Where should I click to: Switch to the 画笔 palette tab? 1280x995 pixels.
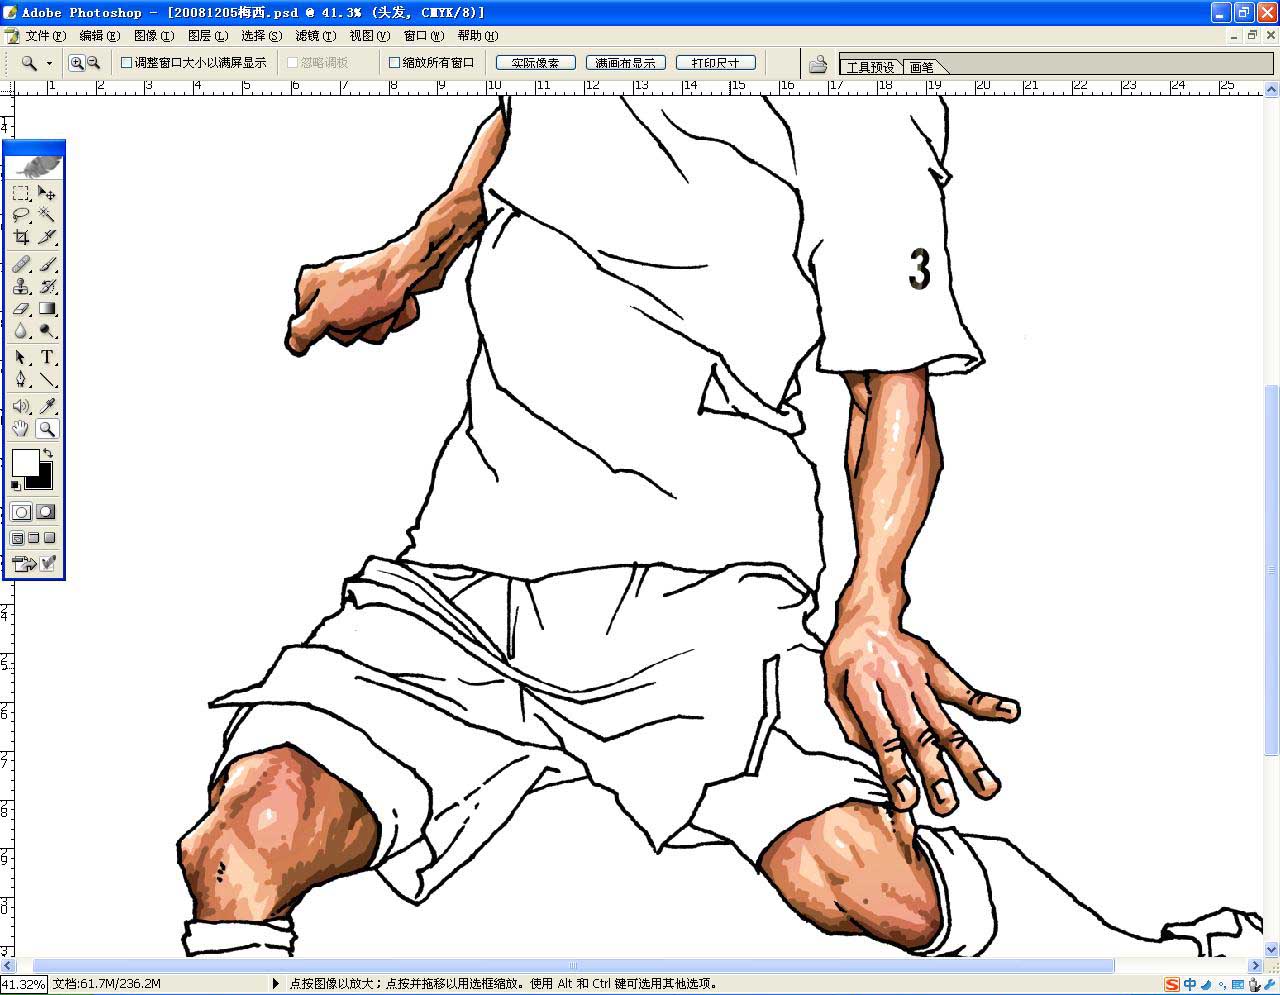tap(921, 67)
